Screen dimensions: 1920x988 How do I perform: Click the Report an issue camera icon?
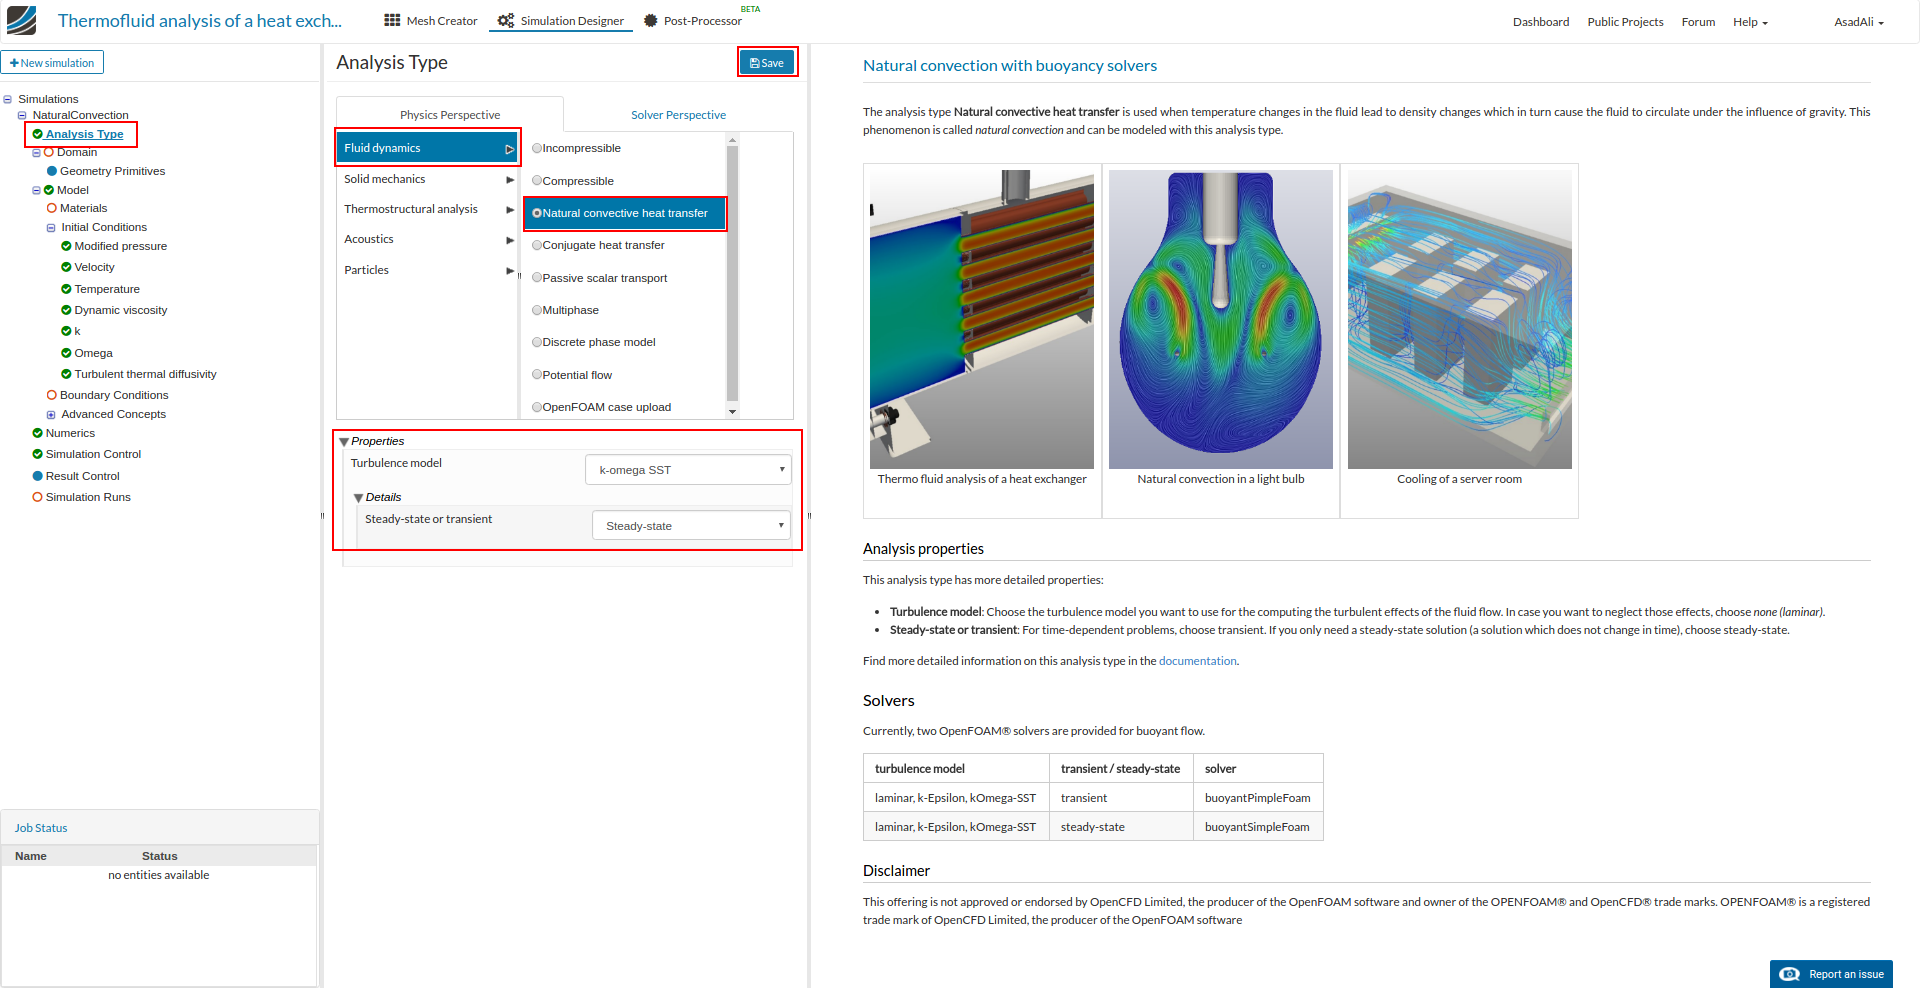(x=1790, y=973)
